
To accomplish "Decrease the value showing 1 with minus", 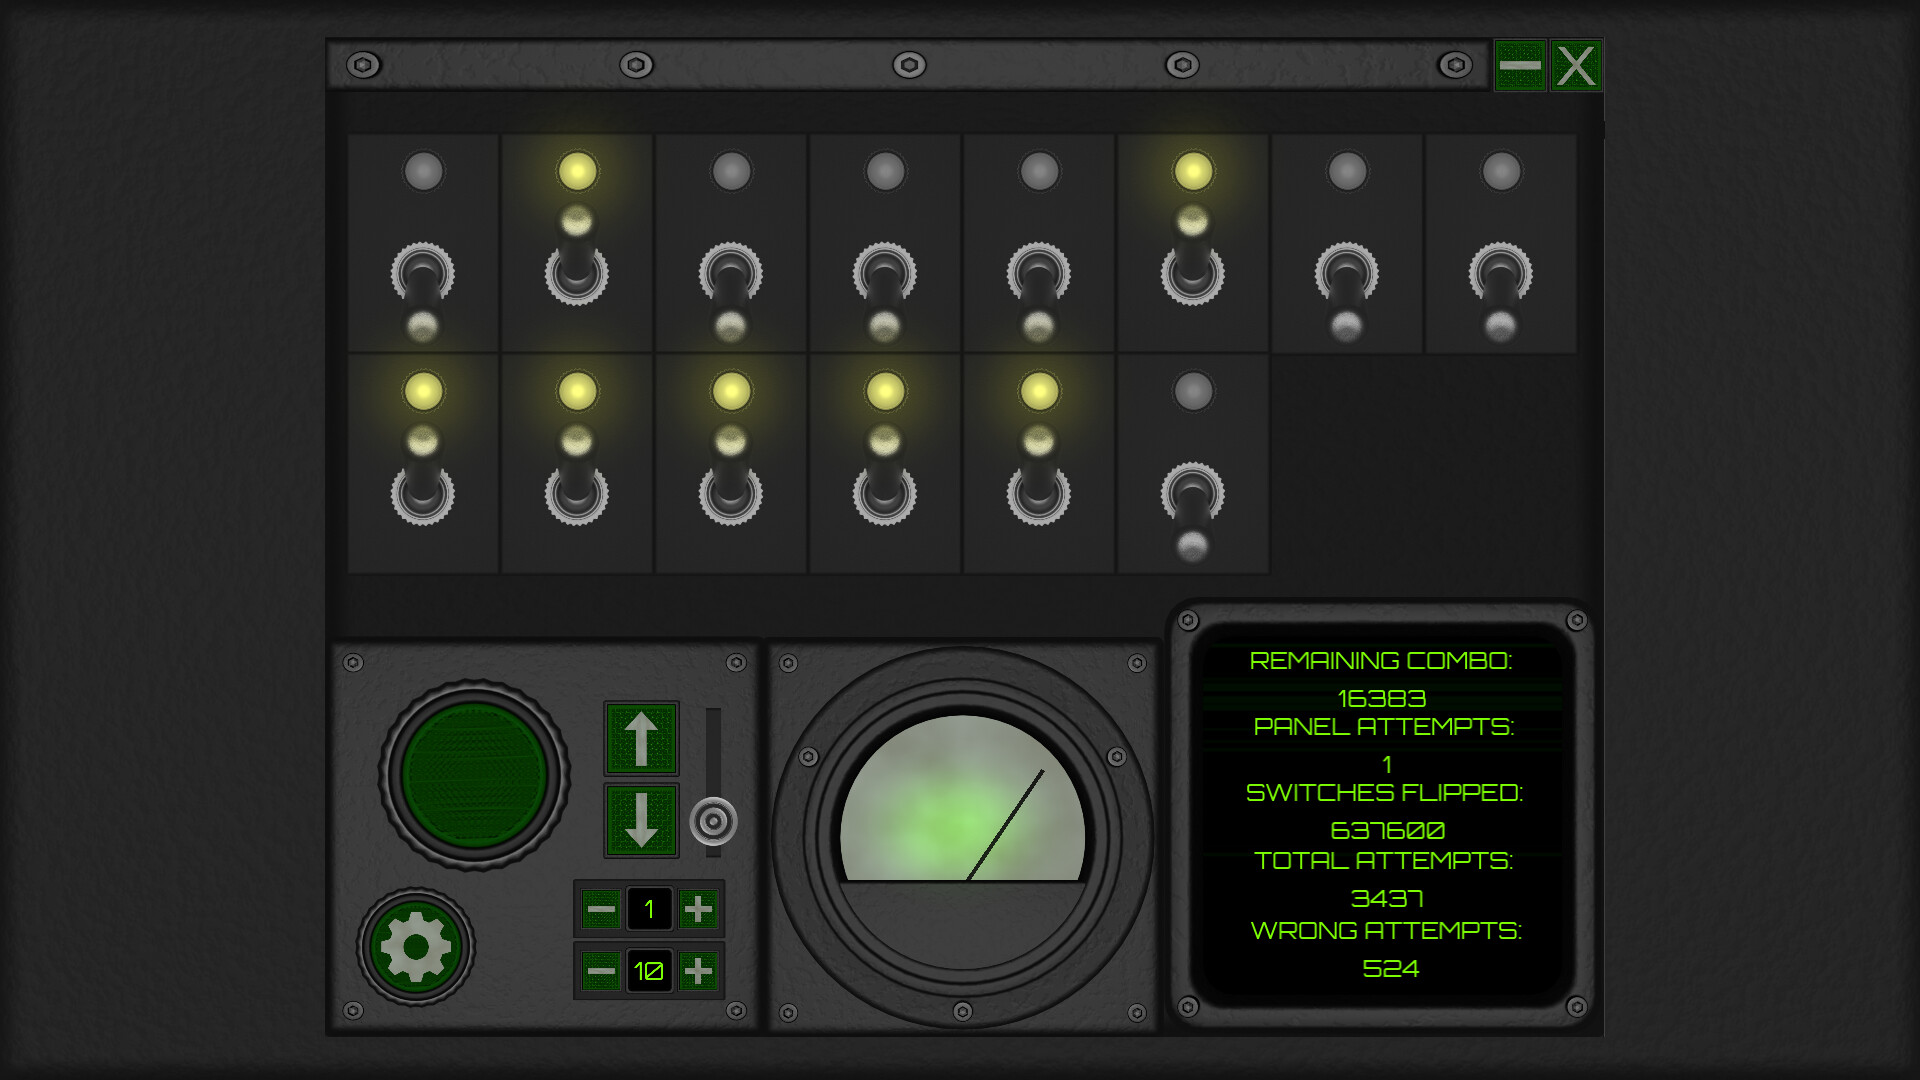I will coord(601,909).
